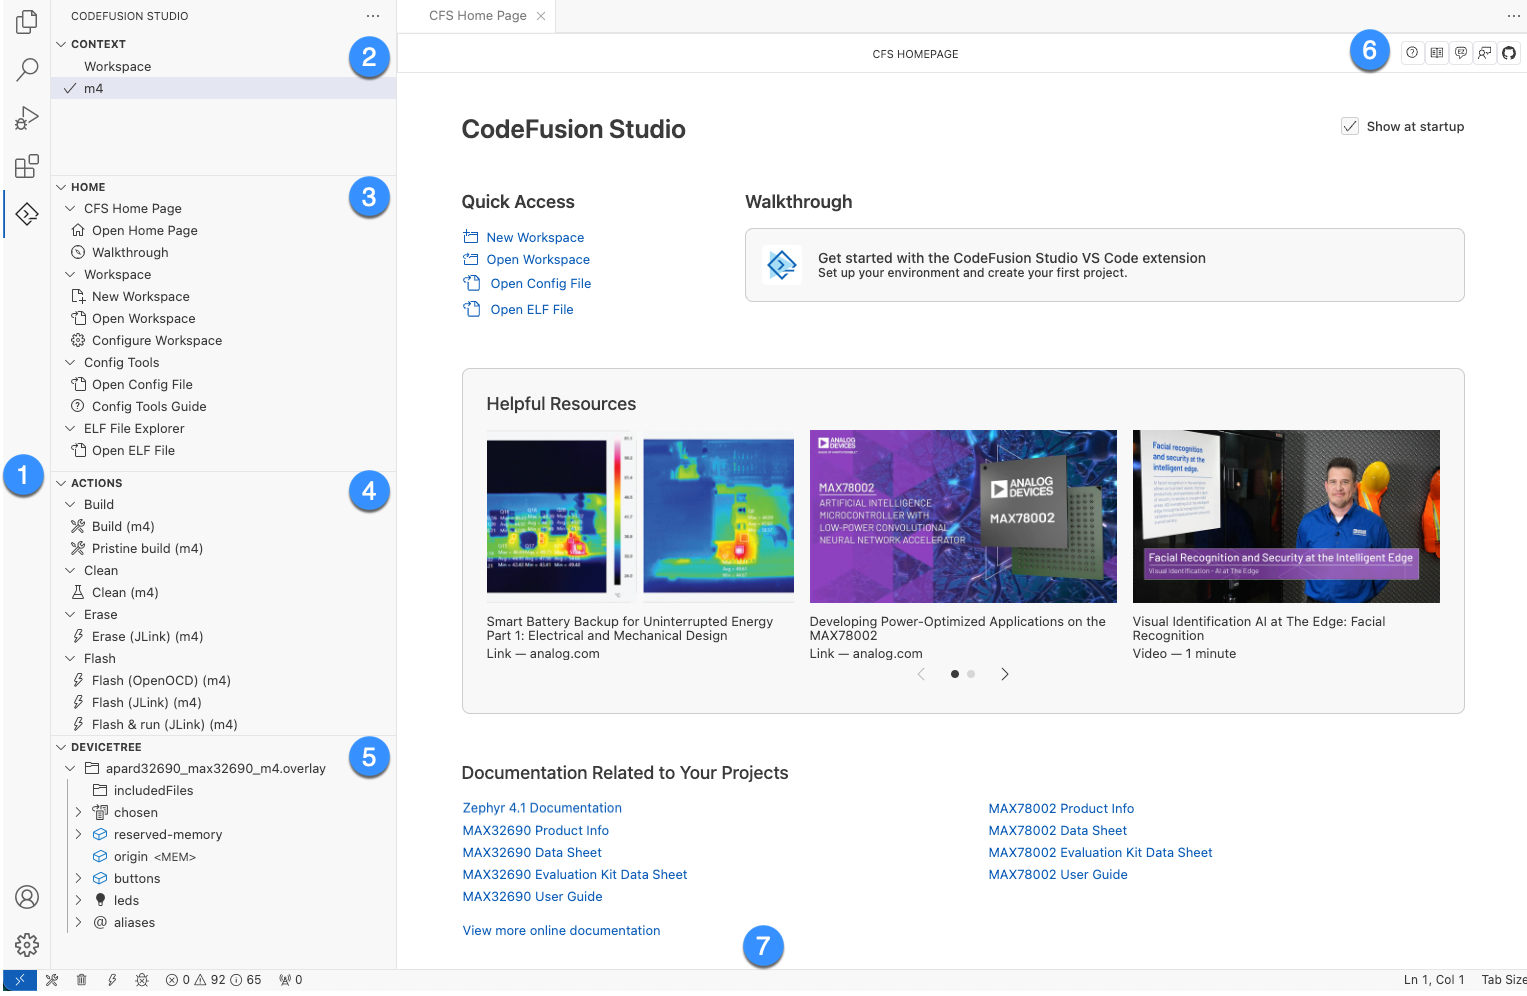The image size is (1527, 996).
Task: Open CodeFusion Studio sidebar more actions menu
Action: (373, 16)
